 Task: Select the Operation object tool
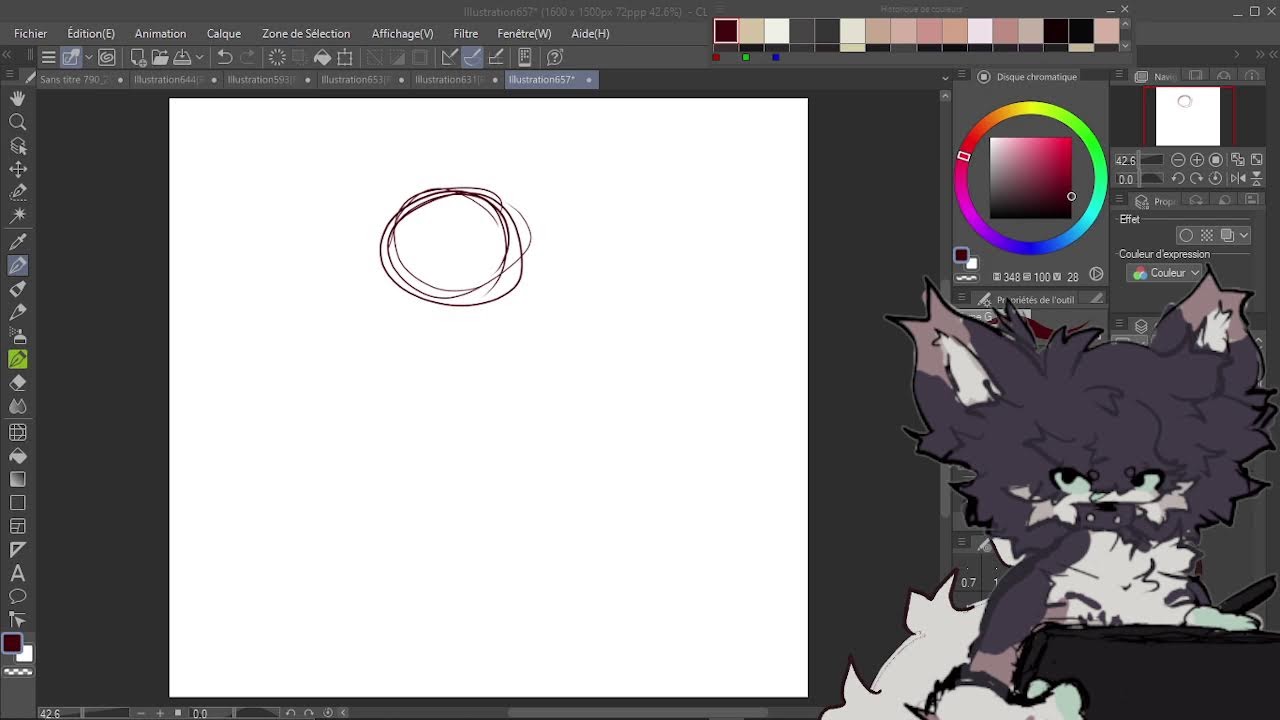click(x=18, y=146)
